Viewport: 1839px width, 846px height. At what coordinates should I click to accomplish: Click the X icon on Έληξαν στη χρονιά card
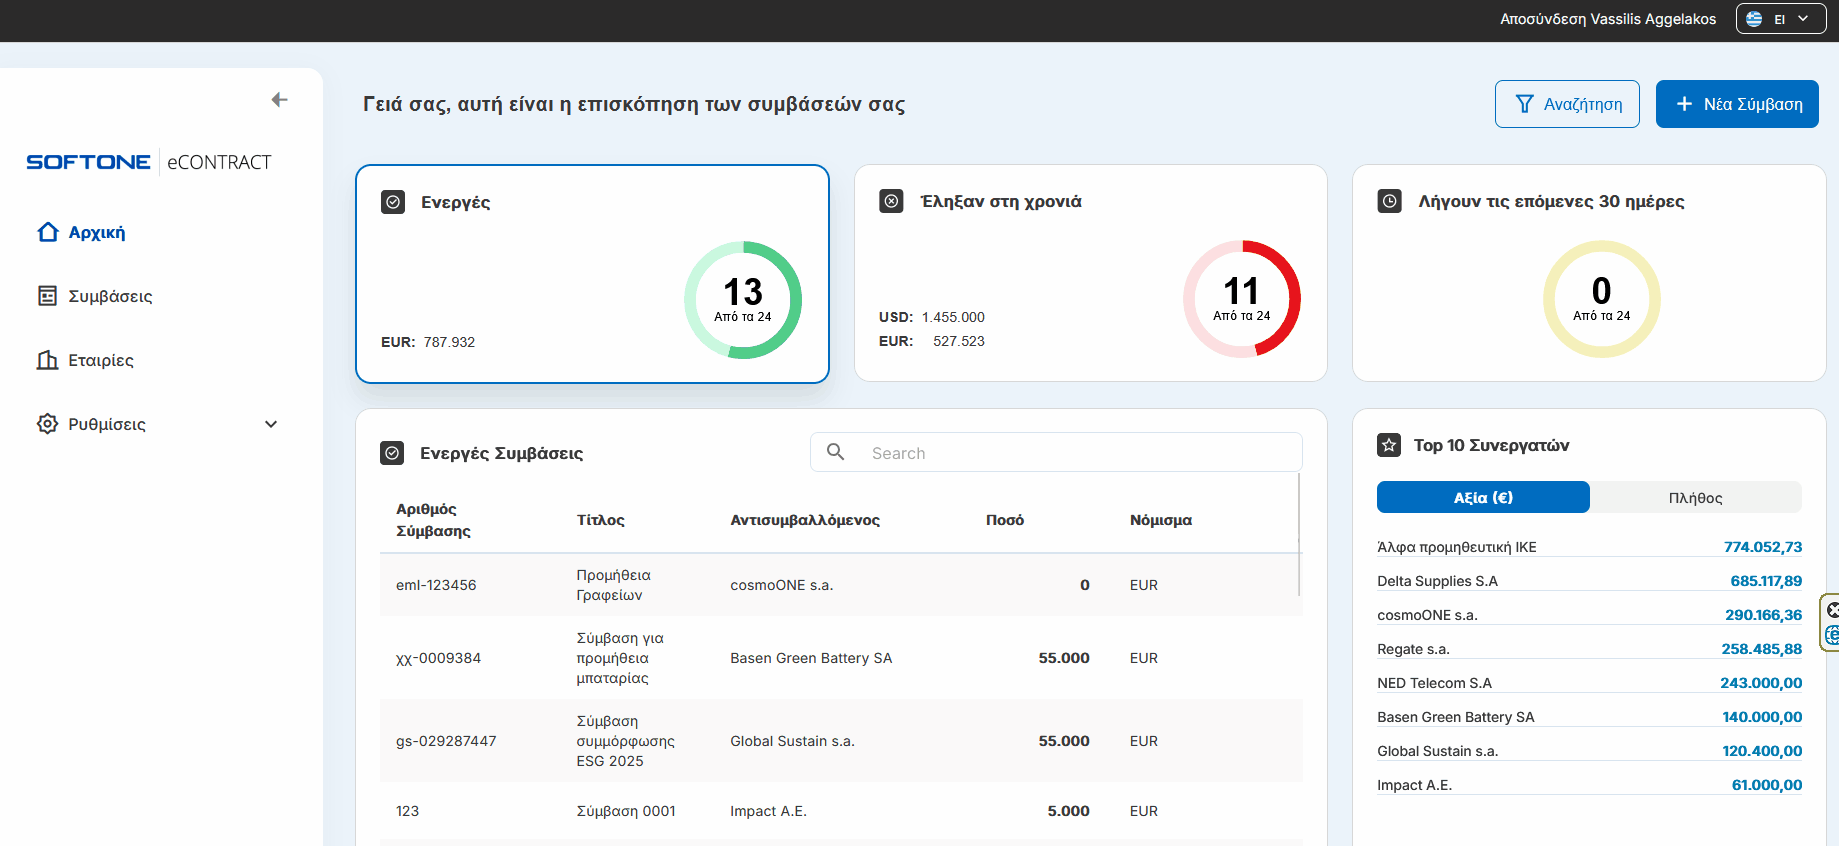[891, 201]
